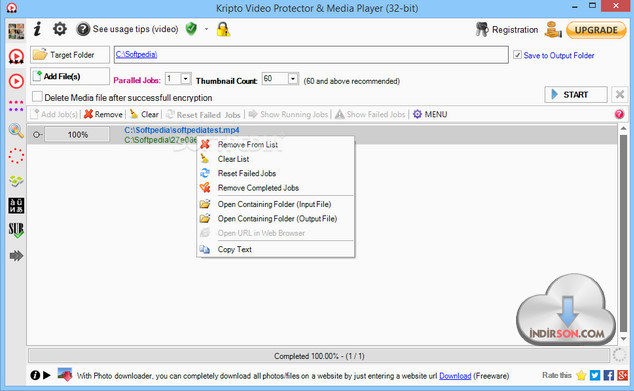634x391 pixels.
Task: Click Clear in the jobs toolbar
Action: coord(144,114)
